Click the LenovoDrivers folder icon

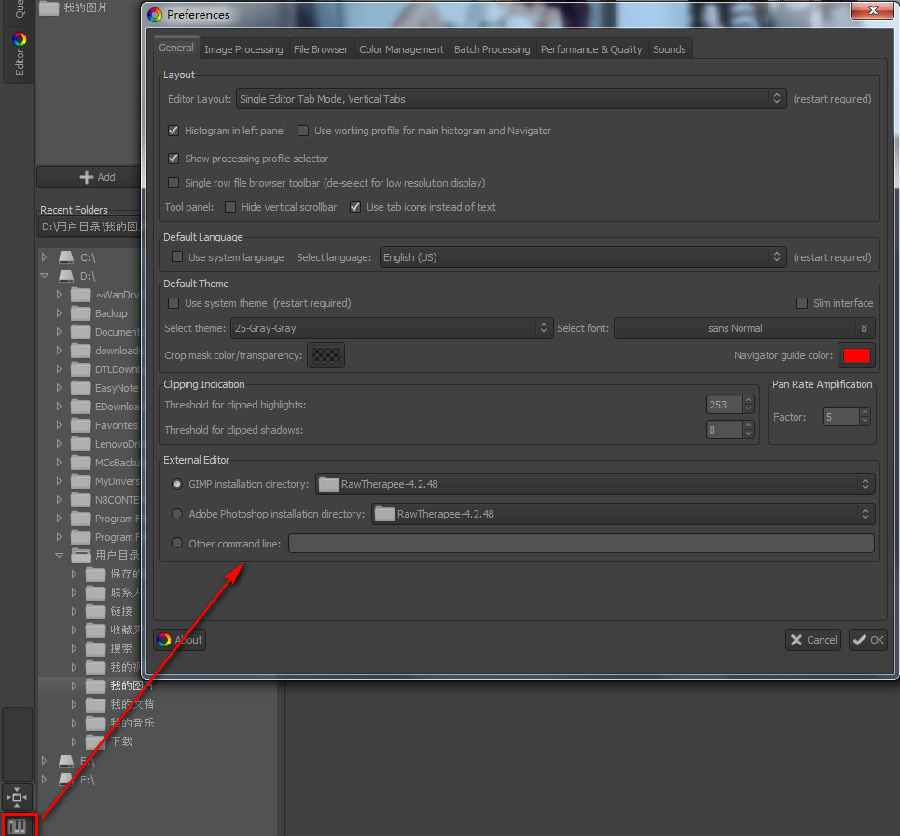pos(80,444)
